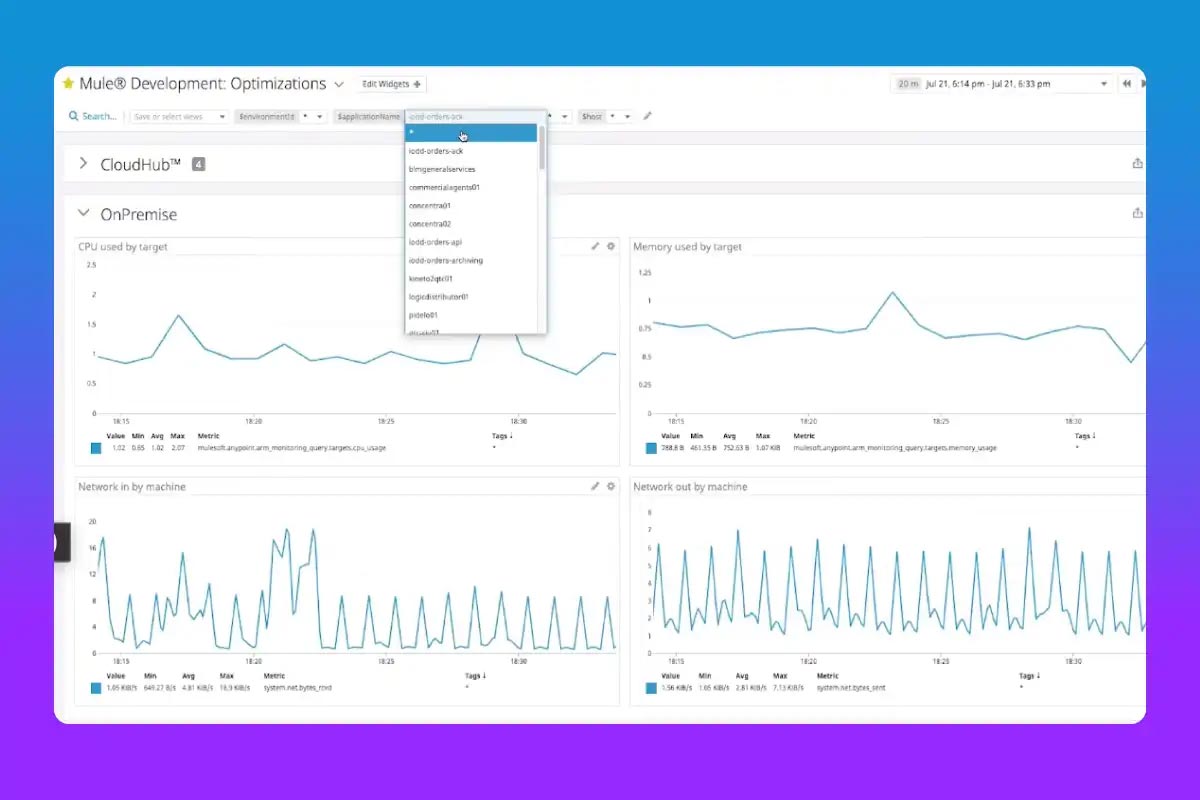1200x800 pixels.
Task: Click the memory_usage metric name in legend
Action: point(895,448)
